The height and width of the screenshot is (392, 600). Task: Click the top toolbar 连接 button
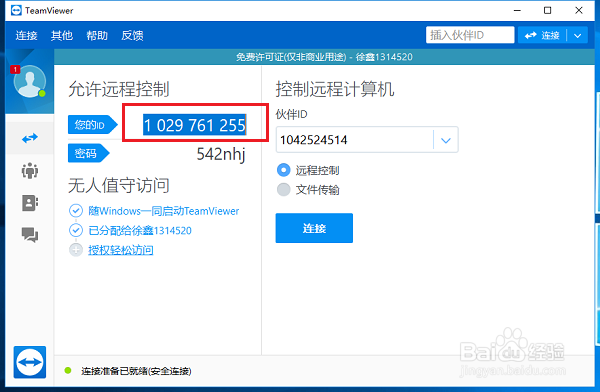pyautogui.click(x=542, y=36)
